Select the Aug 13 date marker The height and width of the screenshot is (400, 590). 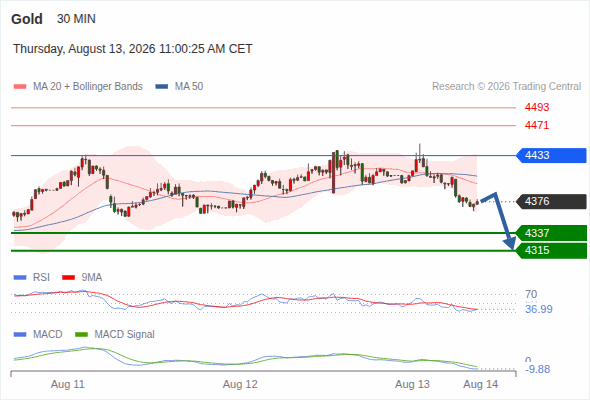(x=412, y=384)
